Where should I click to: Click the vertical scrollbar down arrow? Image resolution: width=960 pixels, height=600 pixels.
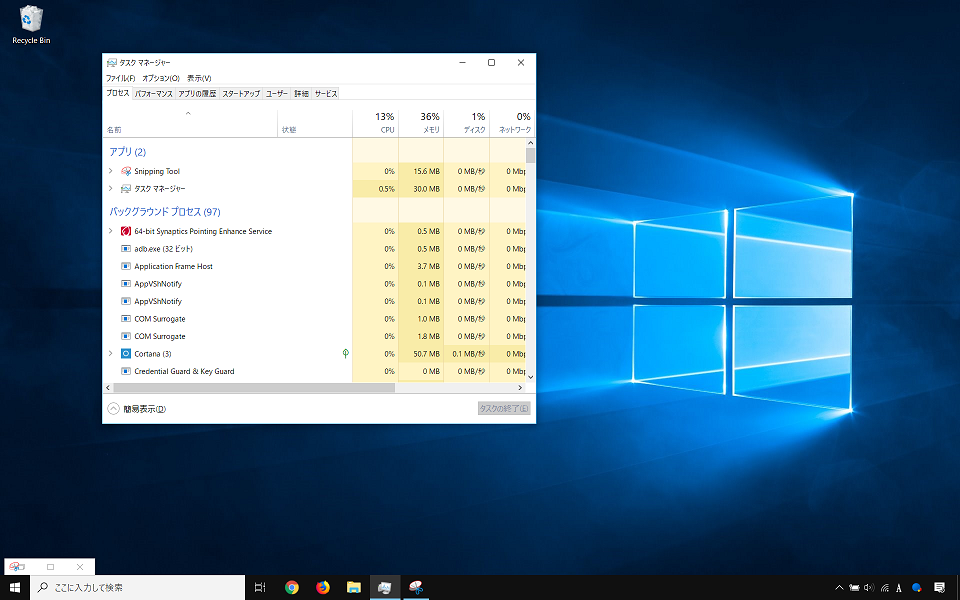[x=530, y=377]
